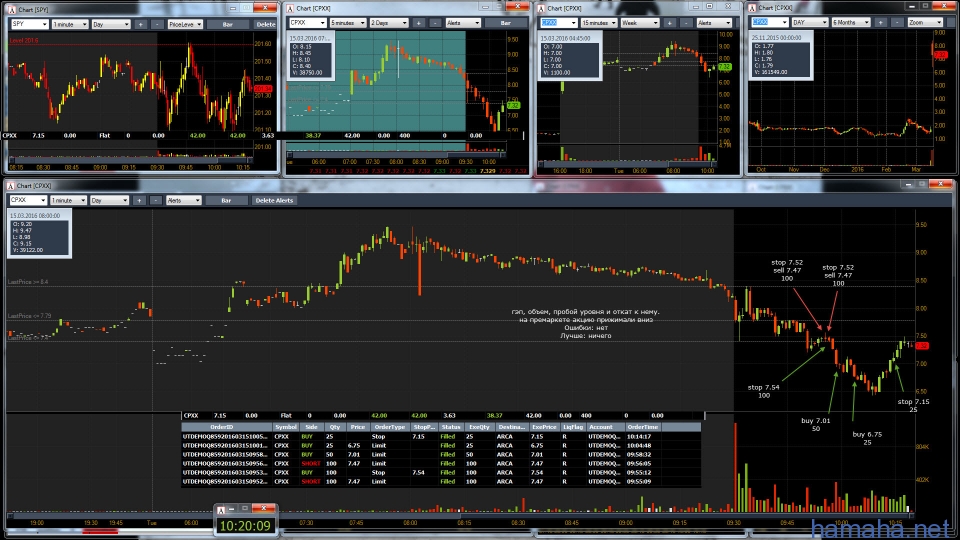
Task: Click minus in the 5 minutes CPXX chart
Action: point(435,23)
